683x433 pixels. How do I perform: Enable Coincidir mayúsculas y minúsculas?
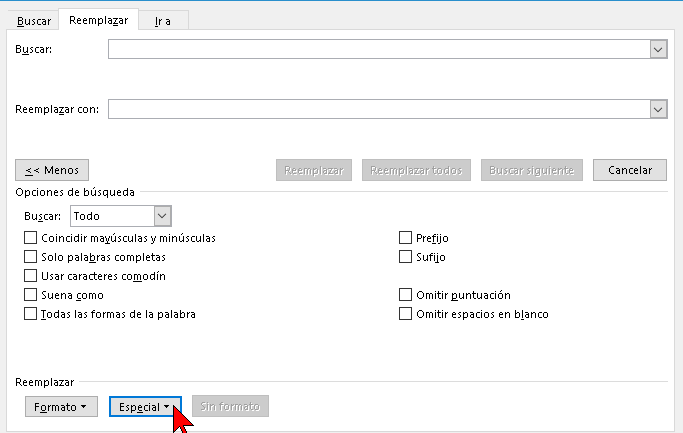30,238
